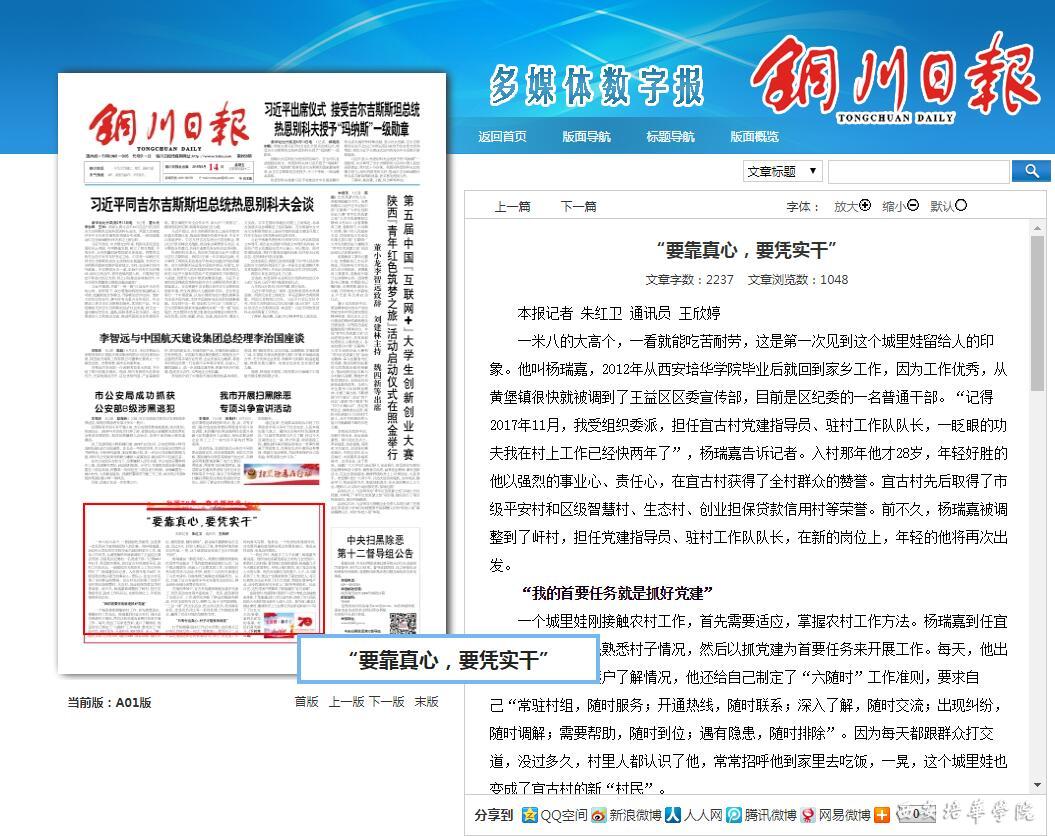
Task: Click scrollbar down arrow in article pane
Action: pos(1037,785)
